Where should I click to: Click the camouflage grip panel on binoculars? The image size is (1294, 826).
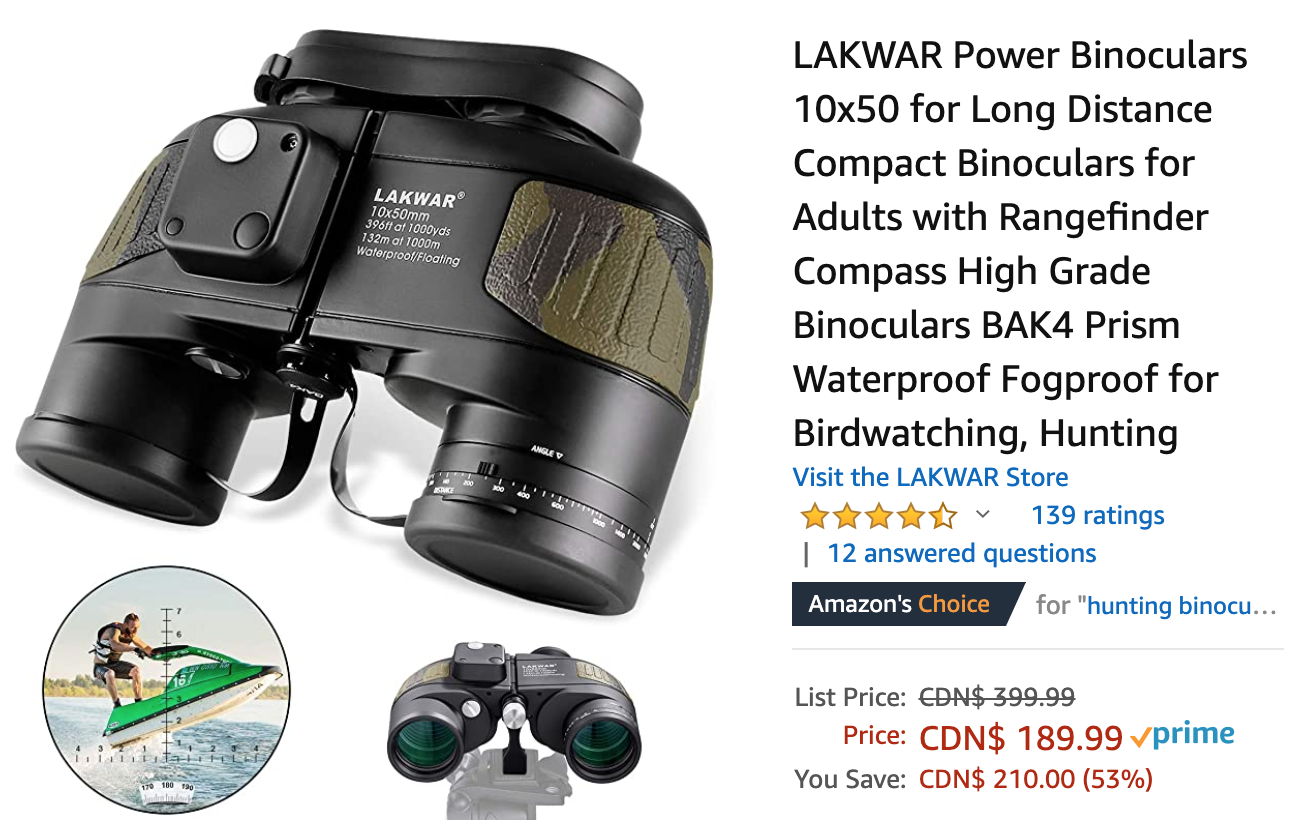point(598,290)
